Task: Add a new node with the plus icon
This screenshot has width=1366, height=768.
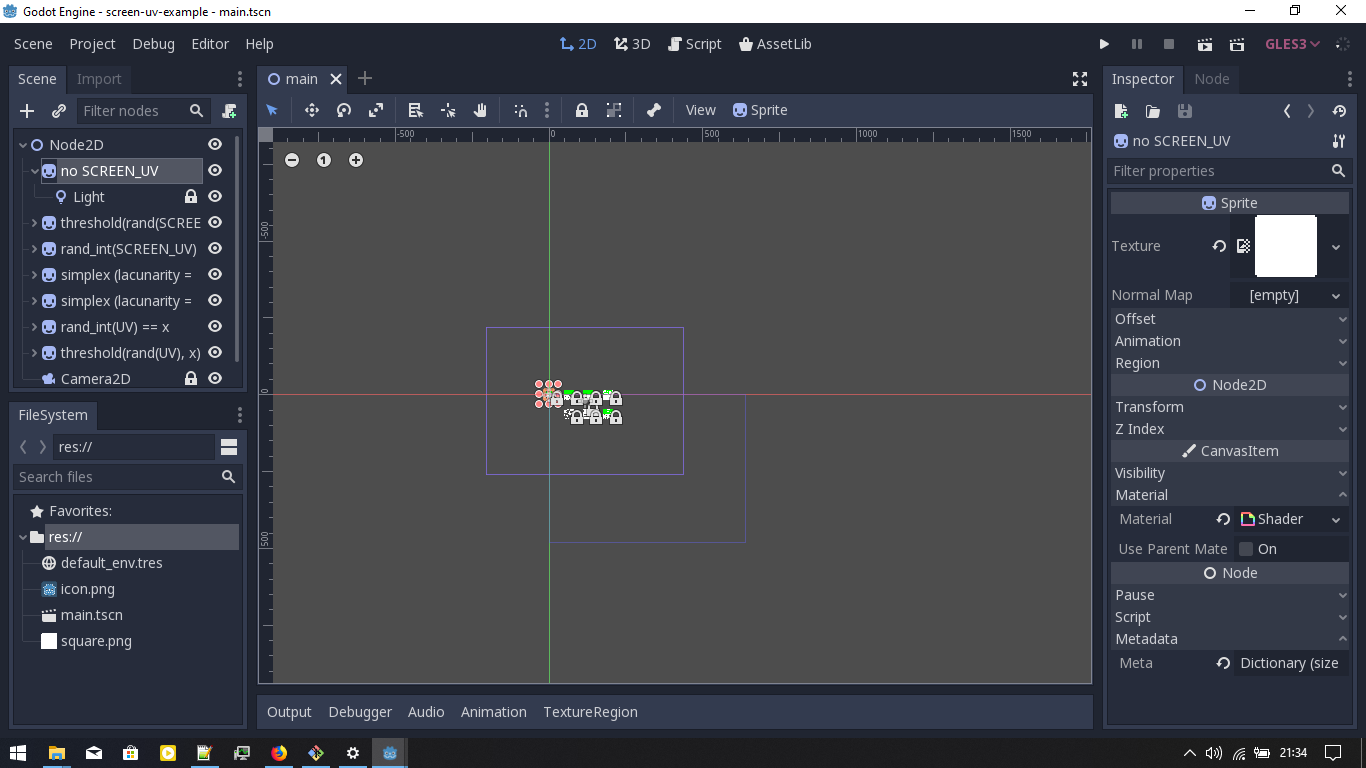Action: click(x=26, y=111)
